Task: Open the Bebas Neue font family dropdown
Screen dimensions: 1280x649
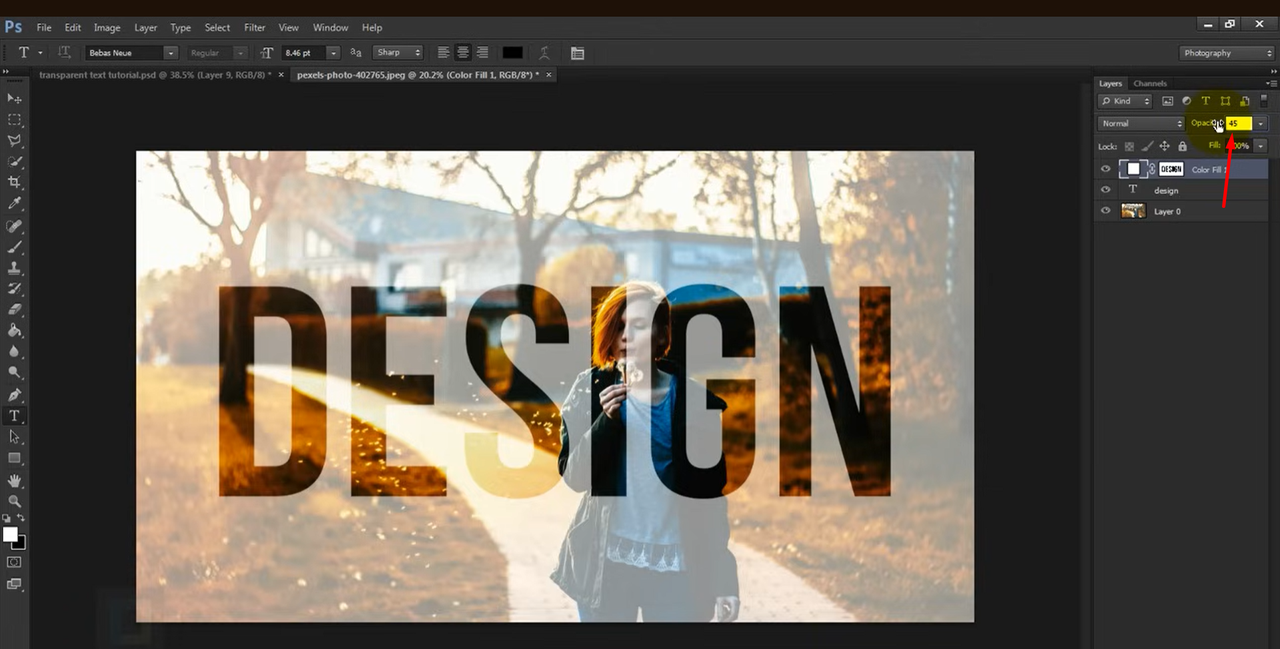Action: pos(170,53)
